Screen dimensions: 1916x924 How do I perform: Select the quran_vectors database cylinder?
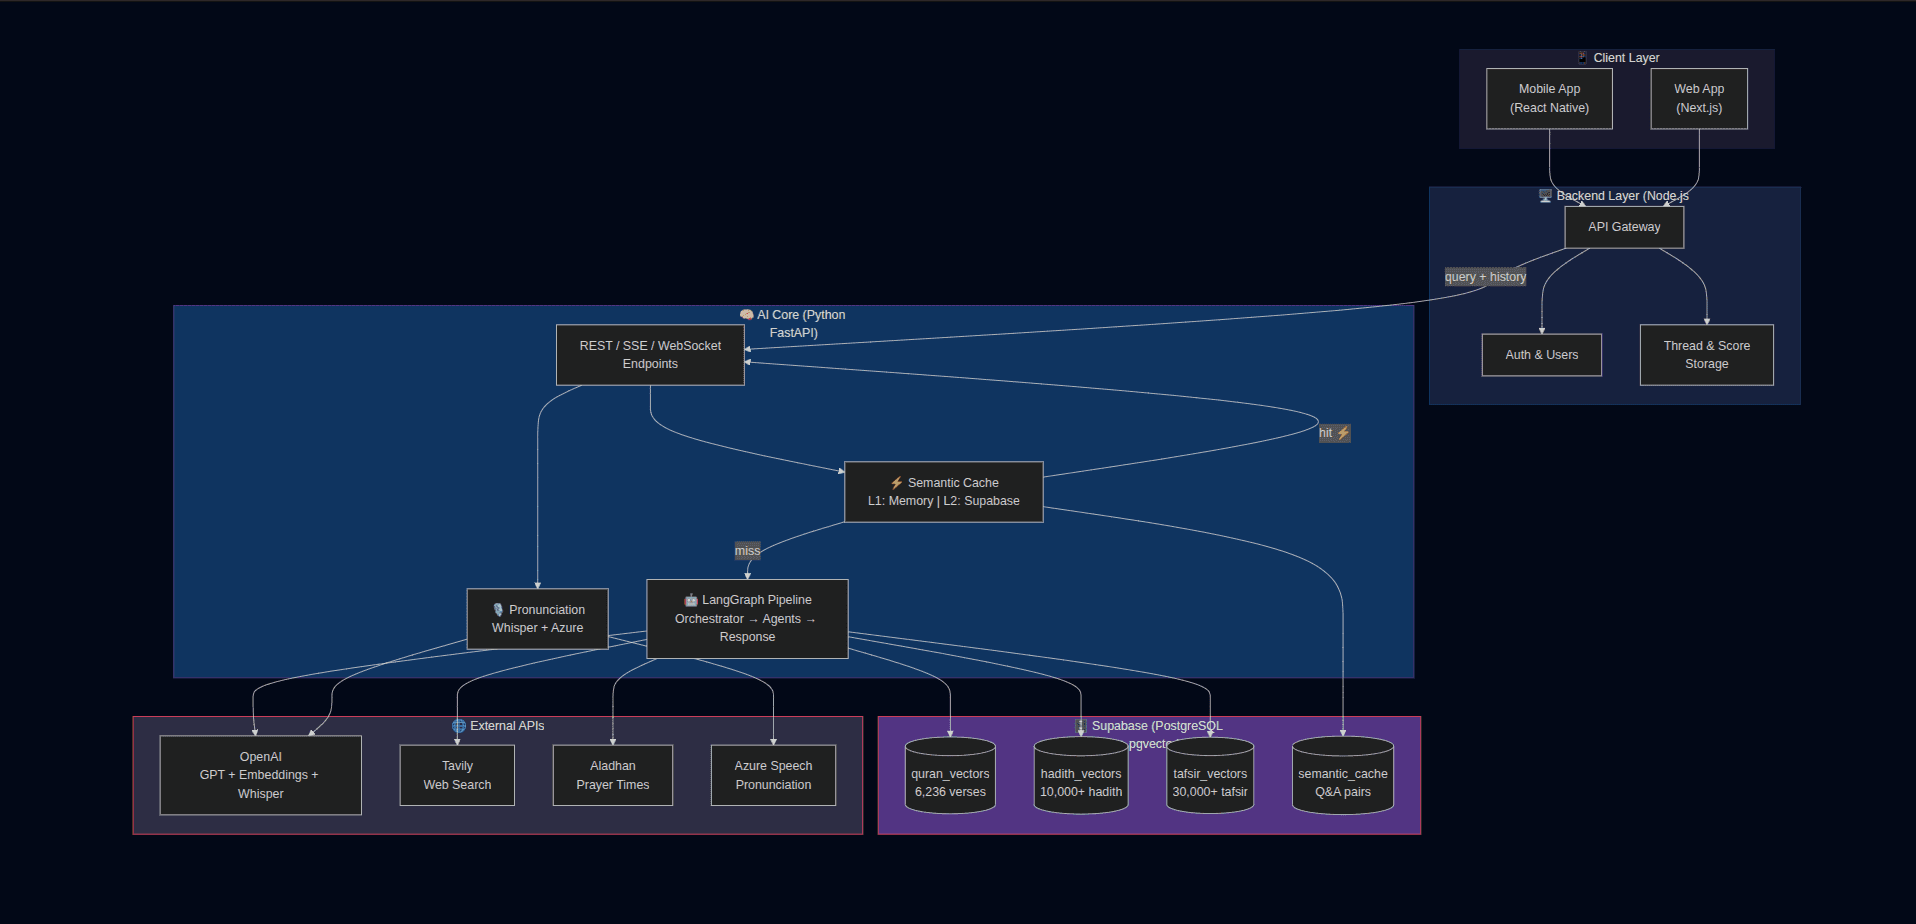point(950,776)
